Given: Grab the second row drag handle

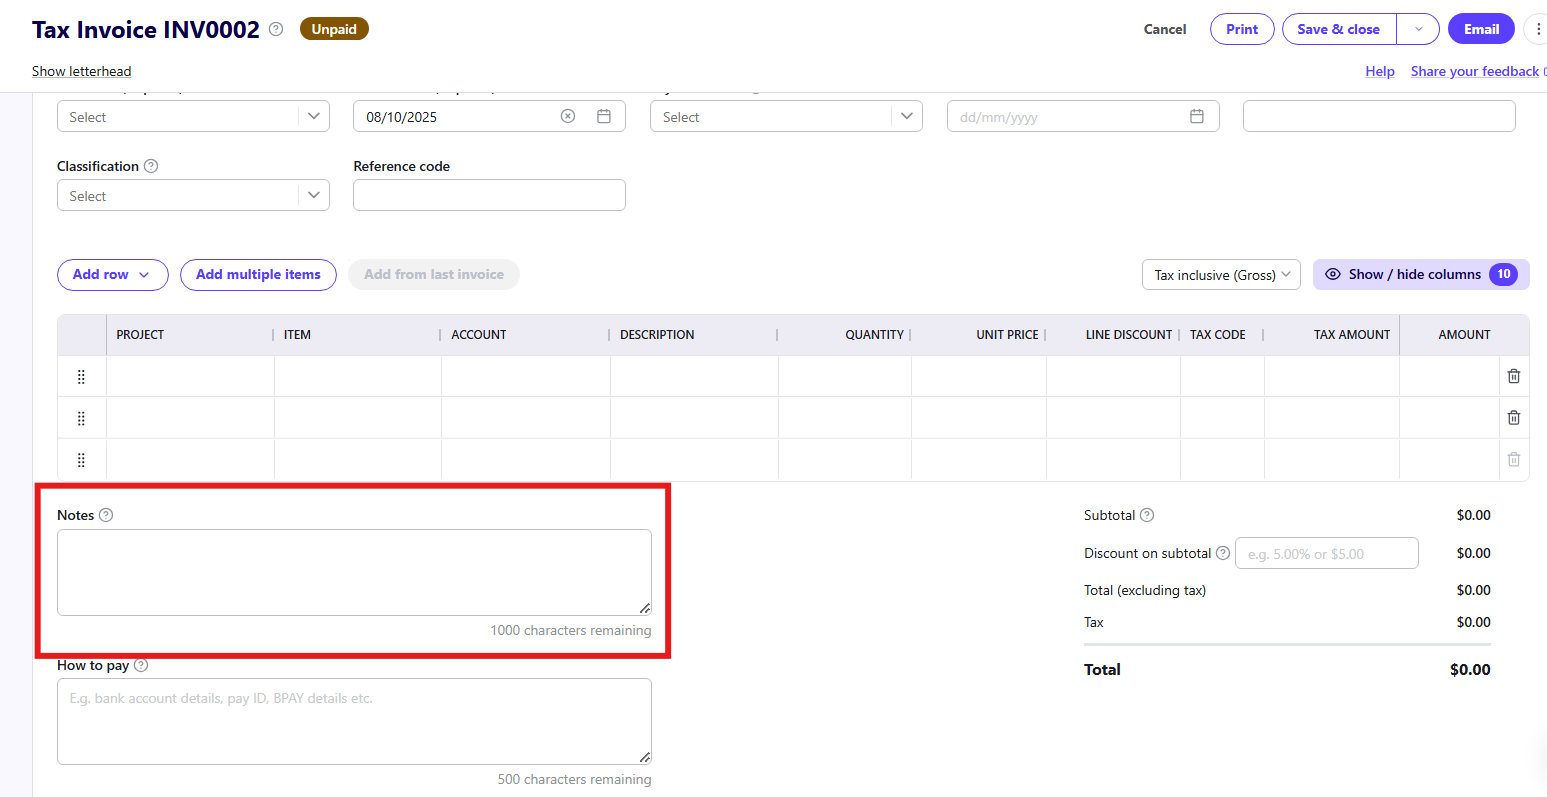Looking at the screenshot, I should pos(81,418).
